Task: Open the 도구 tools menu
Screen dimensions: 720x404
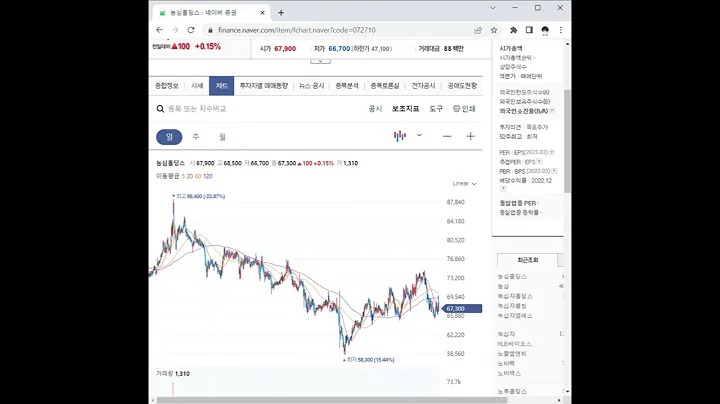Action: click(436, 109)
